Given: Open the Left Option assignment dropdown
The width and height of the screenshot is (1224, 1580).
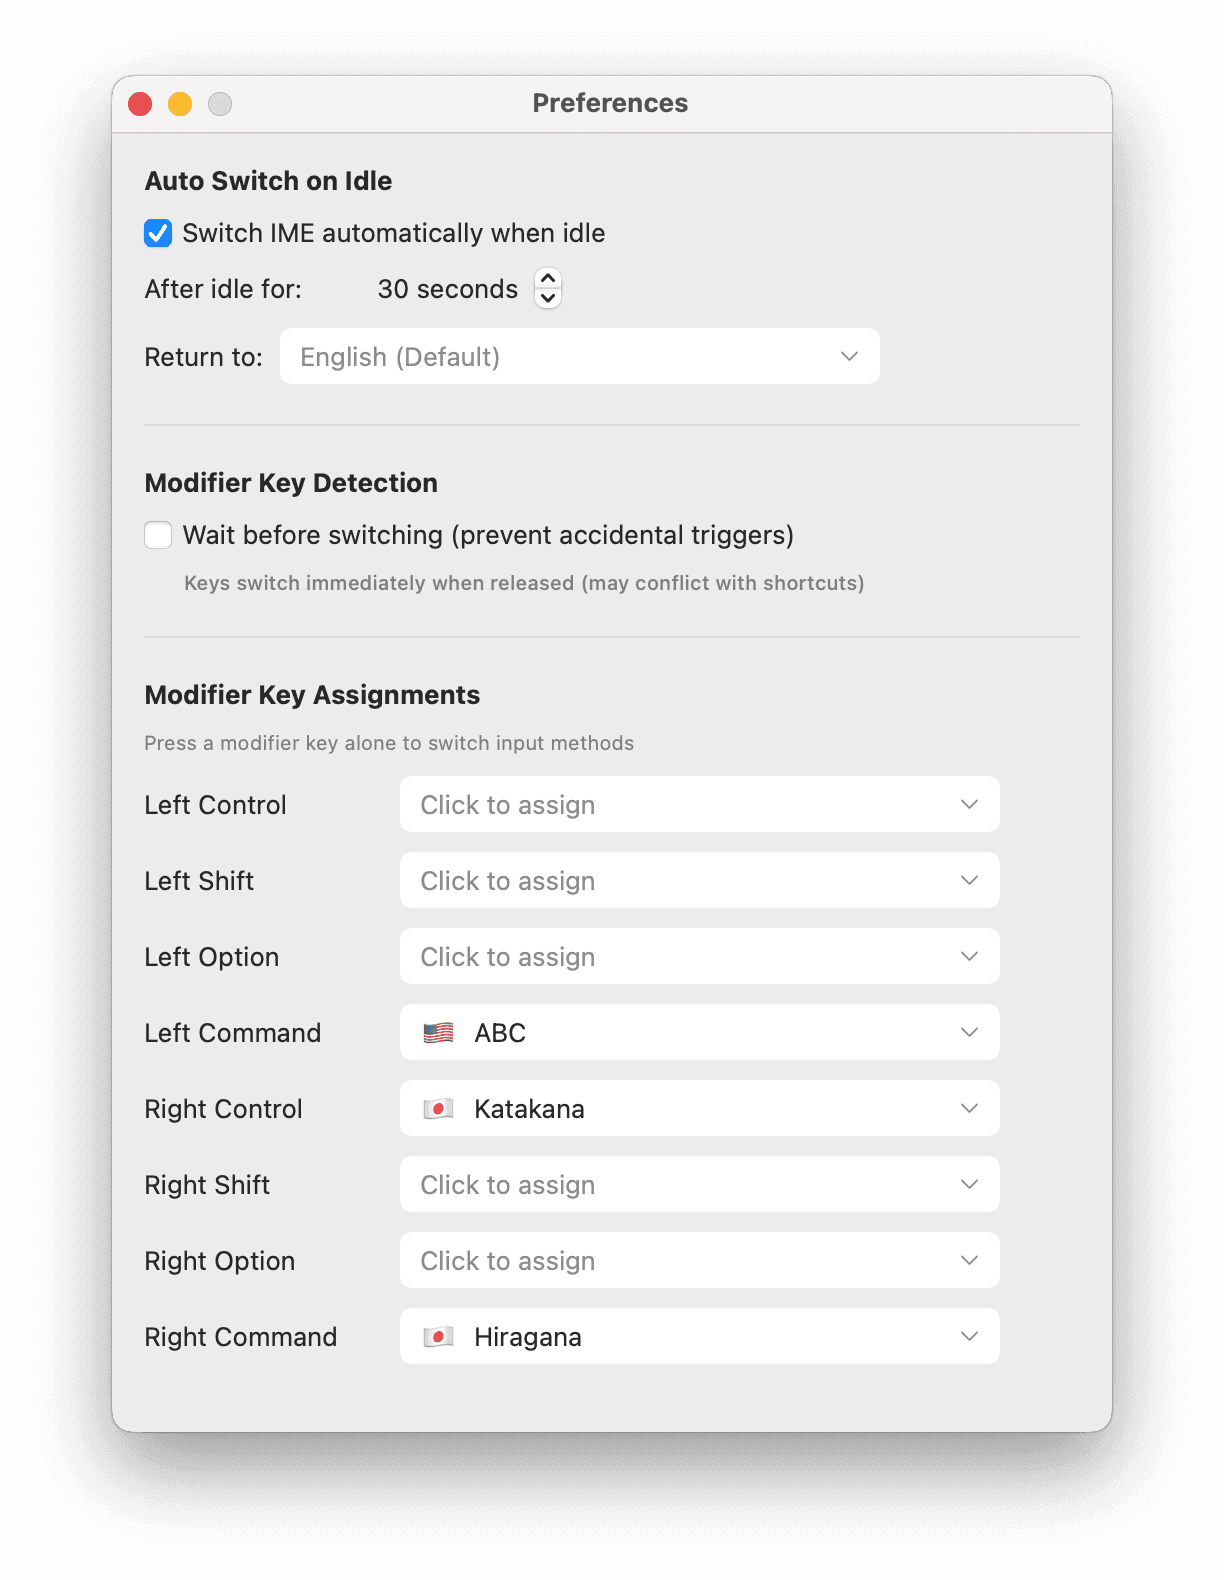Looking at the screenshot, I should click(699, 956).
